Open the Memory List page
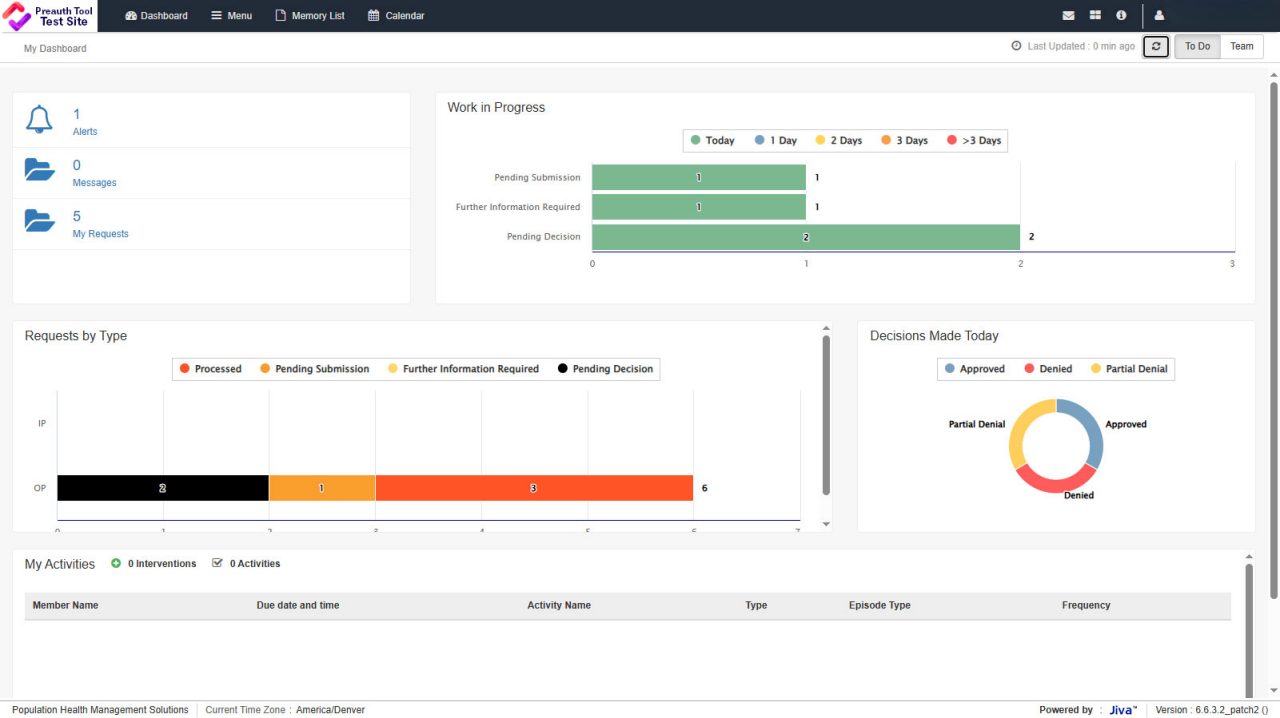The image size is (1280, 718). point(309,15)
